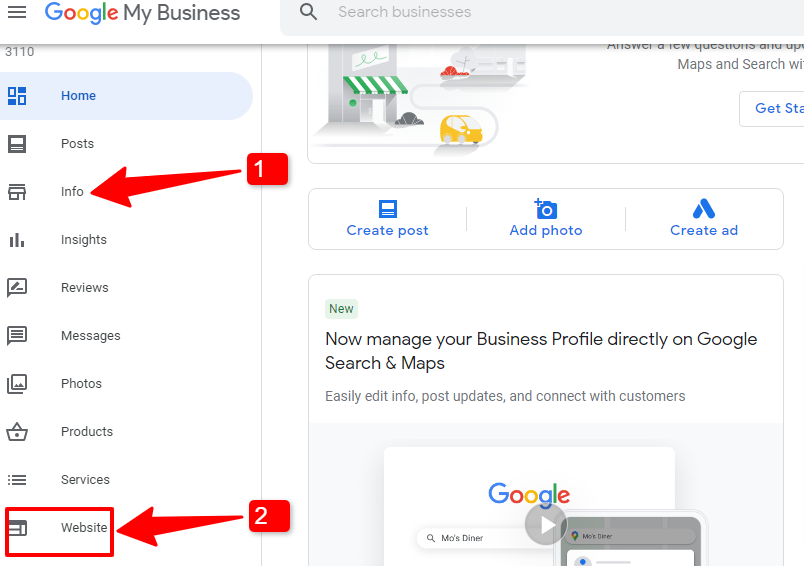Image resolution: width=804 pixels, height=566 pixels.
Task: Click the Google My Business logo
Action: [142, 13]
